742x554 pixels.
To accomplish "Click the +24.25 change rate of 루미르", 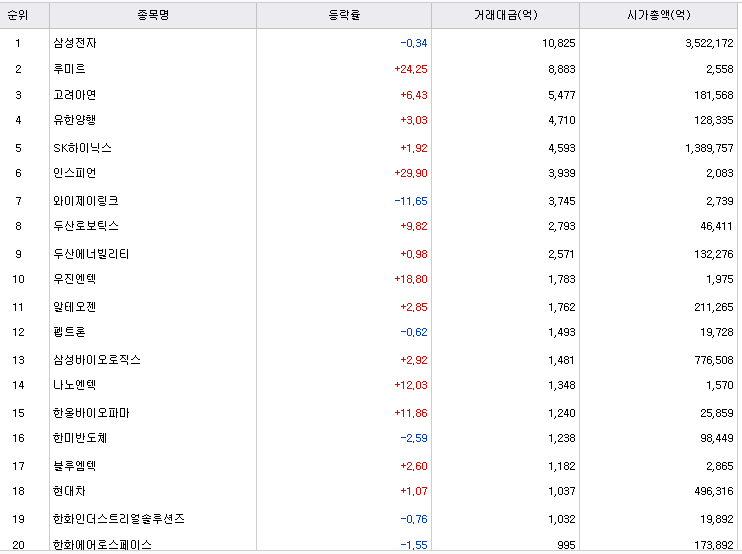I will pyautogui.click(x=411, y=69).
